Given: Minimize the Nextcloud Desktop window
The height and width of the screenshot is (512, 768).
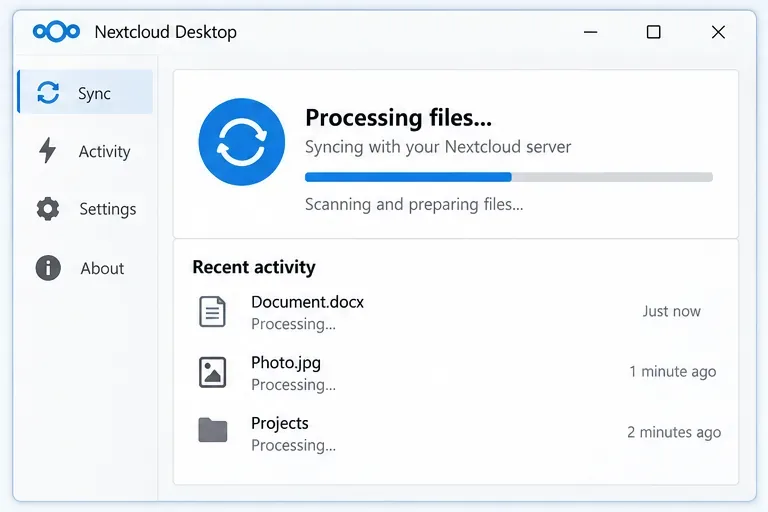Looking at the screenshot, I should point(591,32).
